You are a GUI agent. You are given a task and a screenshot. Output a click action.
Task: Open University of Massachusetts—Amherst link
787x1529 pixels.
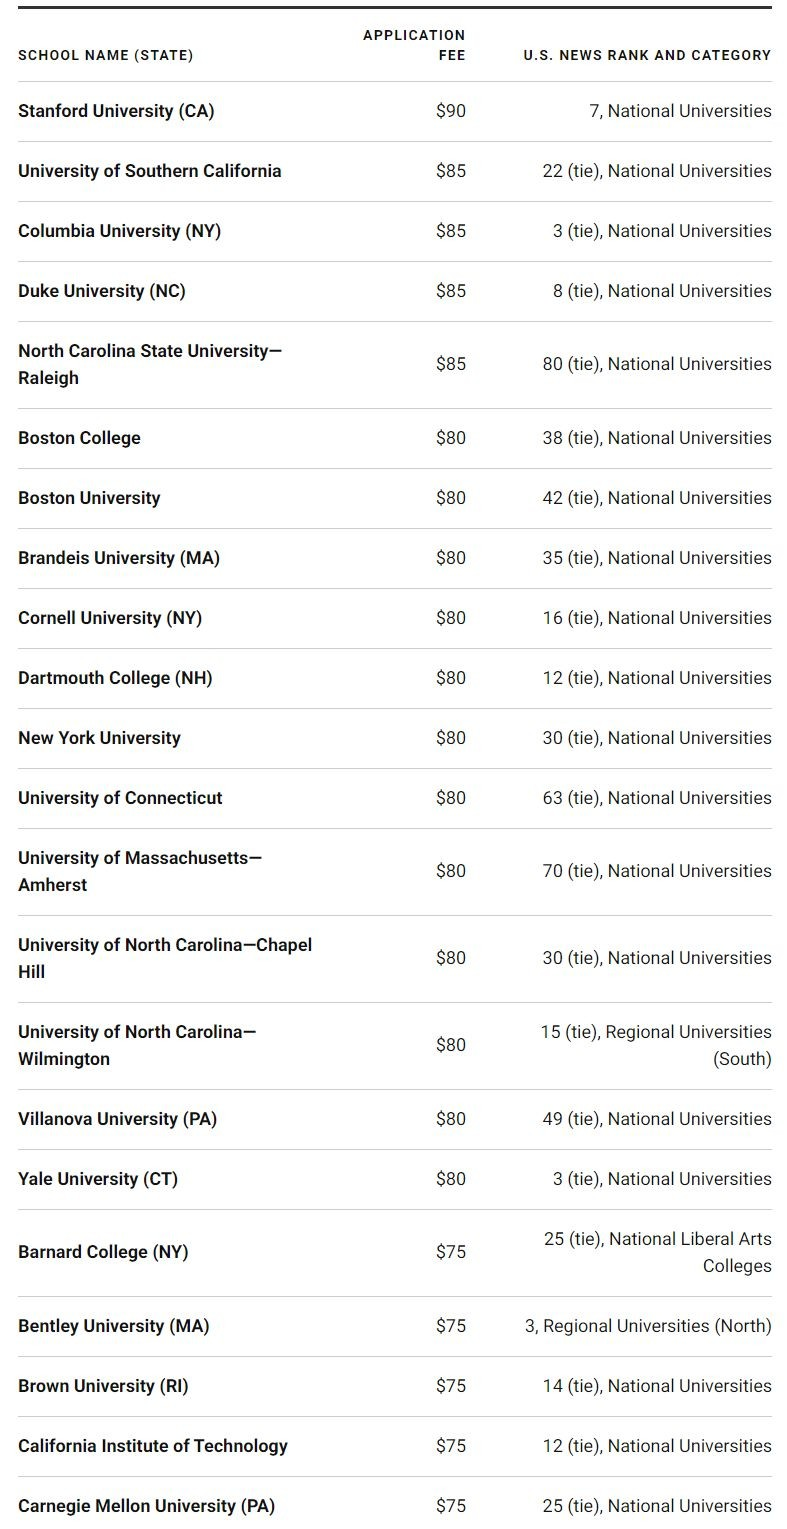click(x=140, y=871)
